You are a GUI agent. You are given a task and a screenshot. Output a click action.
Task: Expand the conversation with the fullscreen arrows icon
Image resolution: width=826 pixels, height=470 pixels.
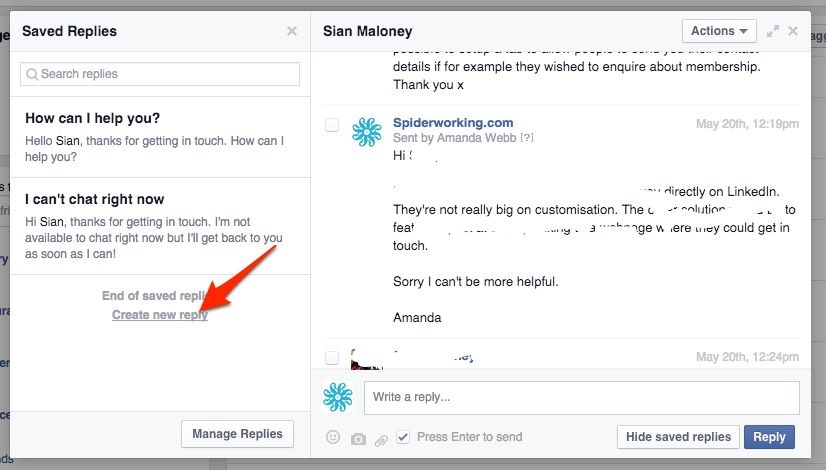[x=773, y=31]
